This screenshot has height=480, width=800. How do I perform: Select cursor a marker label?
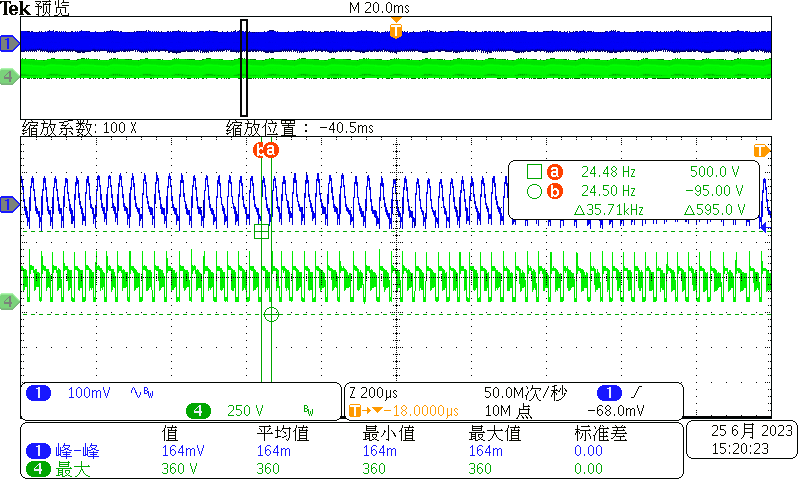[x=271, y=150]
